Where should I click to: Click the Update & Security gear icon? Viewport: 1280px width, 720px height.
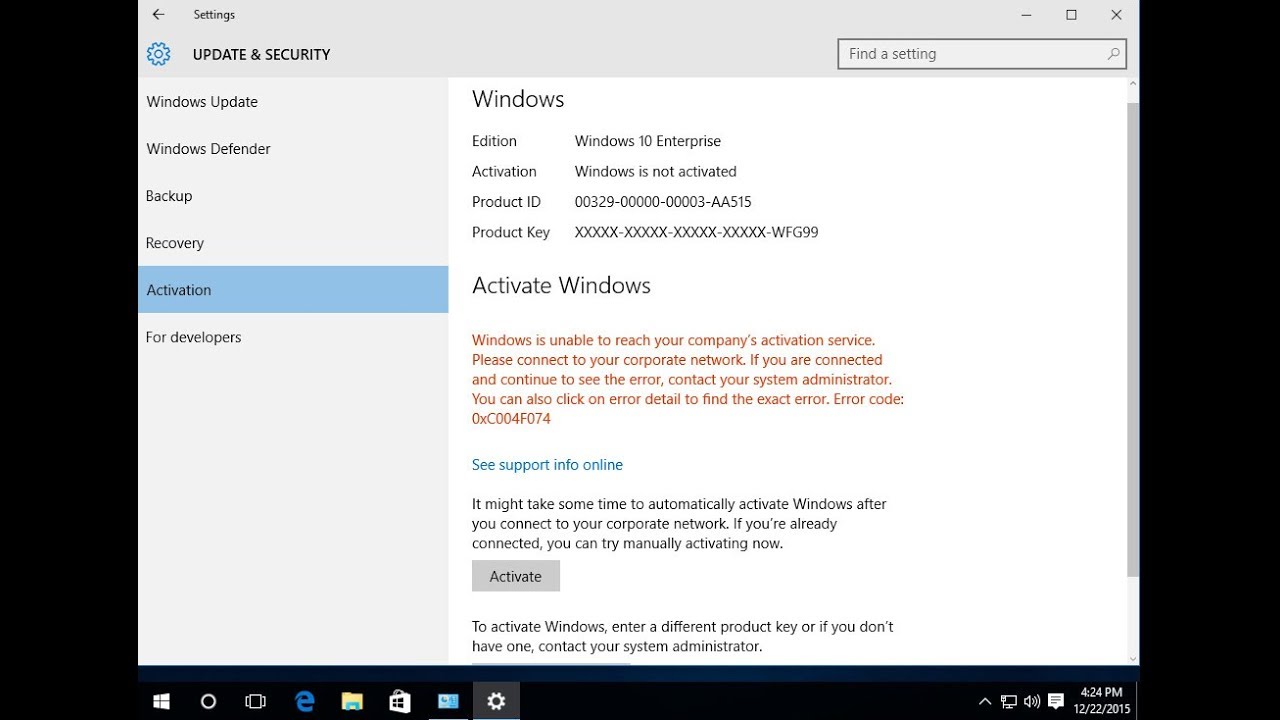(x=158, y=54)
